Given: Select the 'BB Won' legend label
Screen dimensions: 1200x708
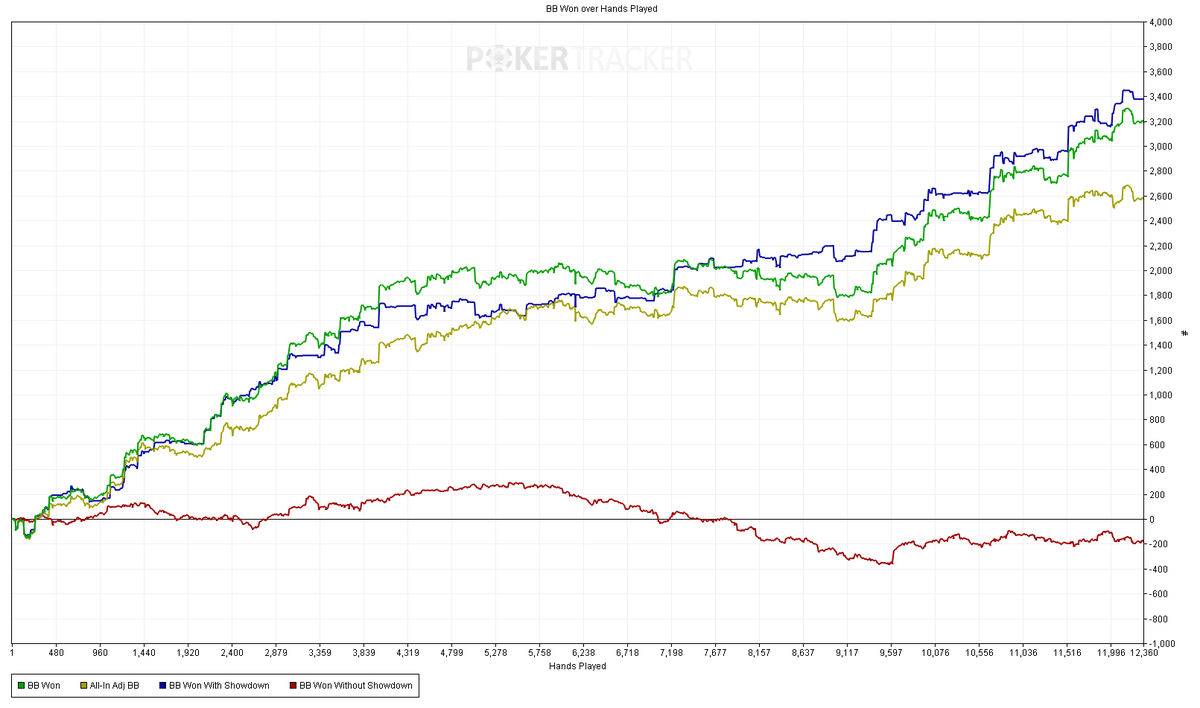Looking at the screenshot, I should [x=44, y=686].
